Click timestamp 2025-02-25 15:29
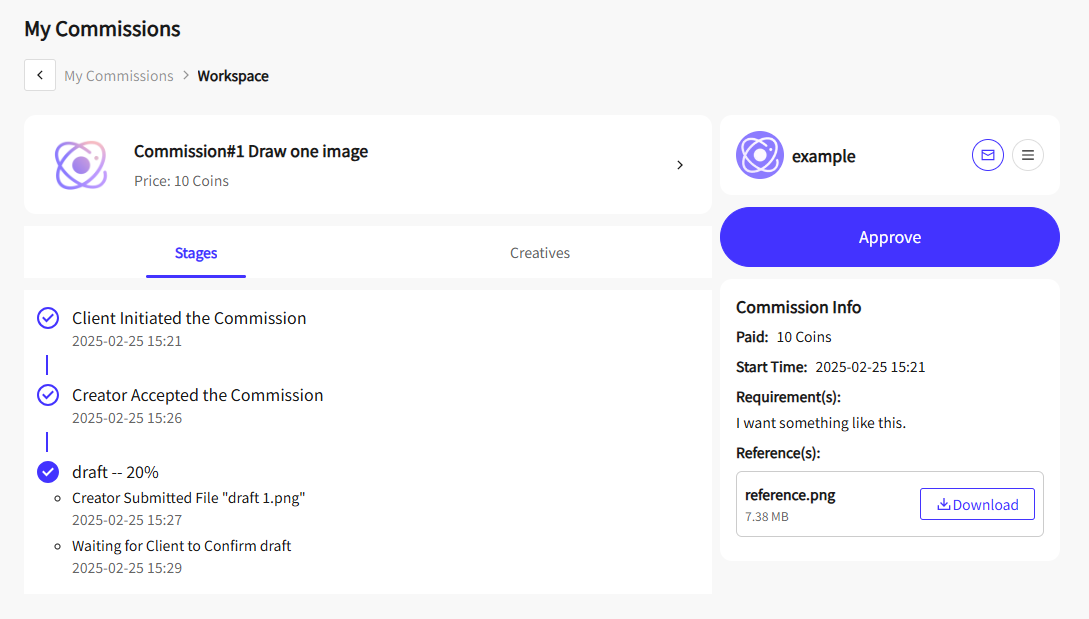Screen dimensions: 1089x619 click(127, 568)
